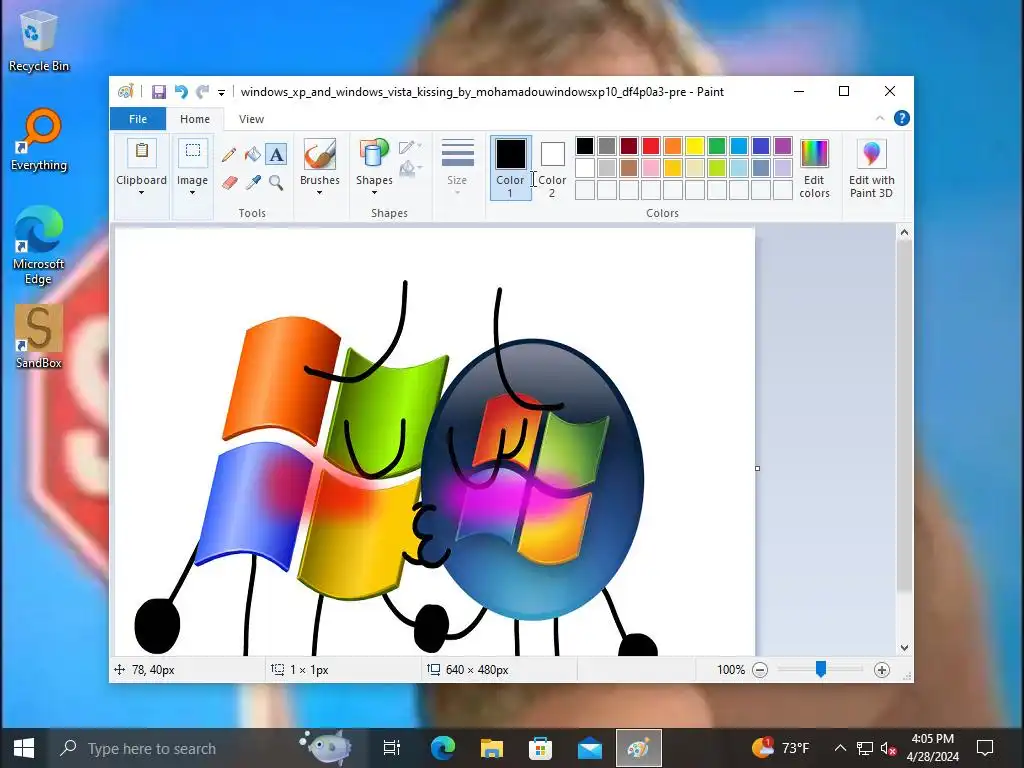Expand the Clipboard dropdown

click(x=141, y=193)
